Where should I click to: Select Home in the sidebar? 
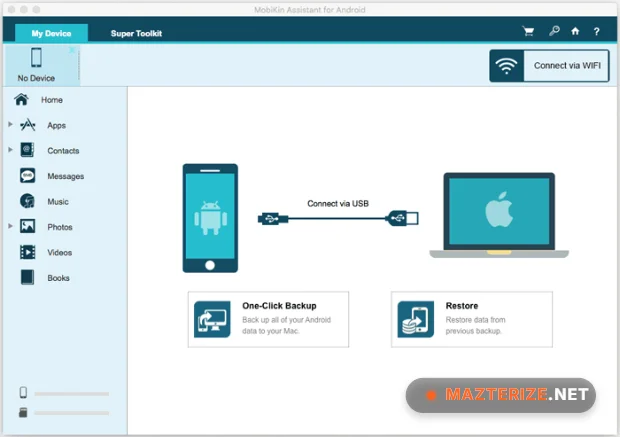52,100
